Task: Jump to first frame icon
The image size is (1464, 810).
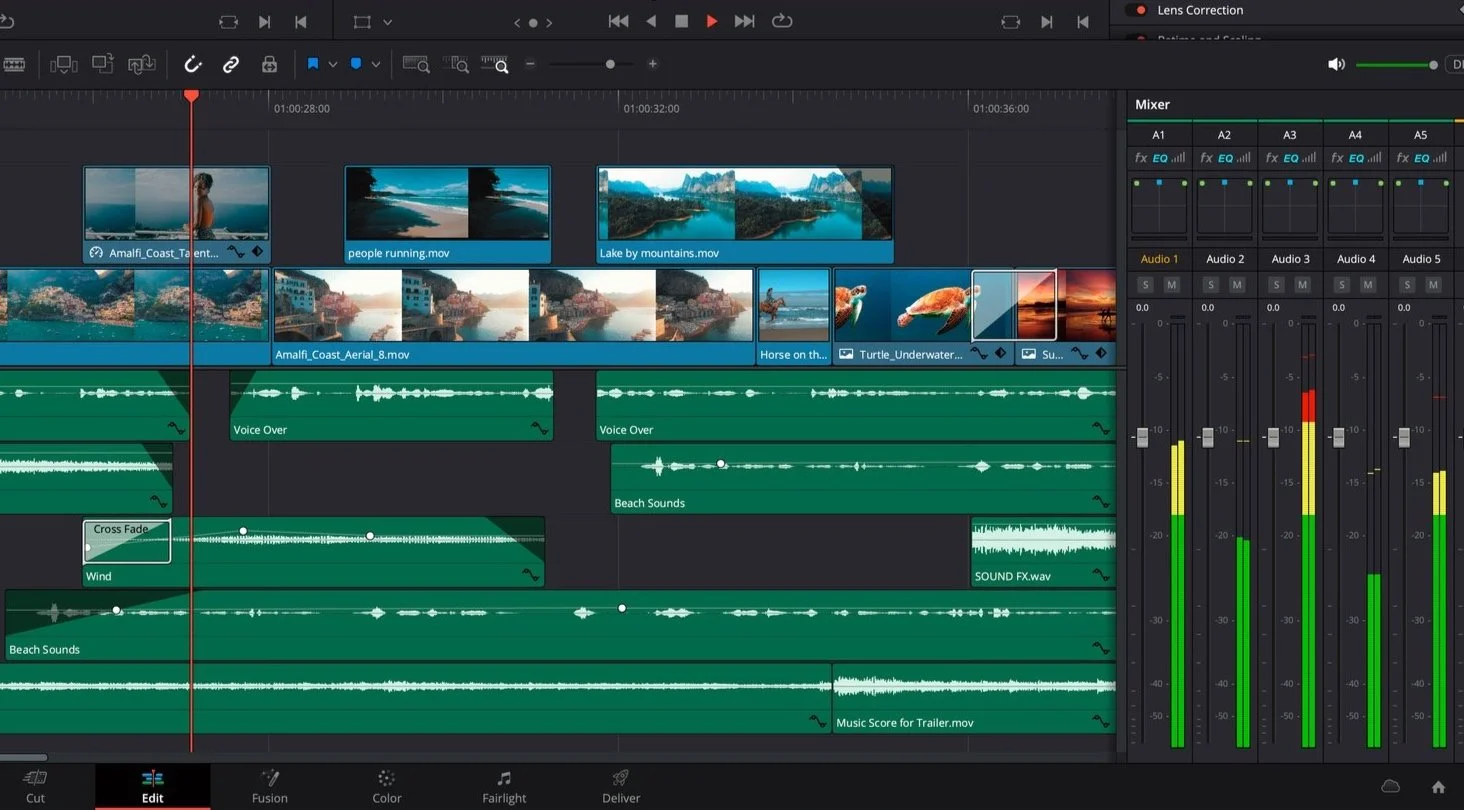Action: 619,21
